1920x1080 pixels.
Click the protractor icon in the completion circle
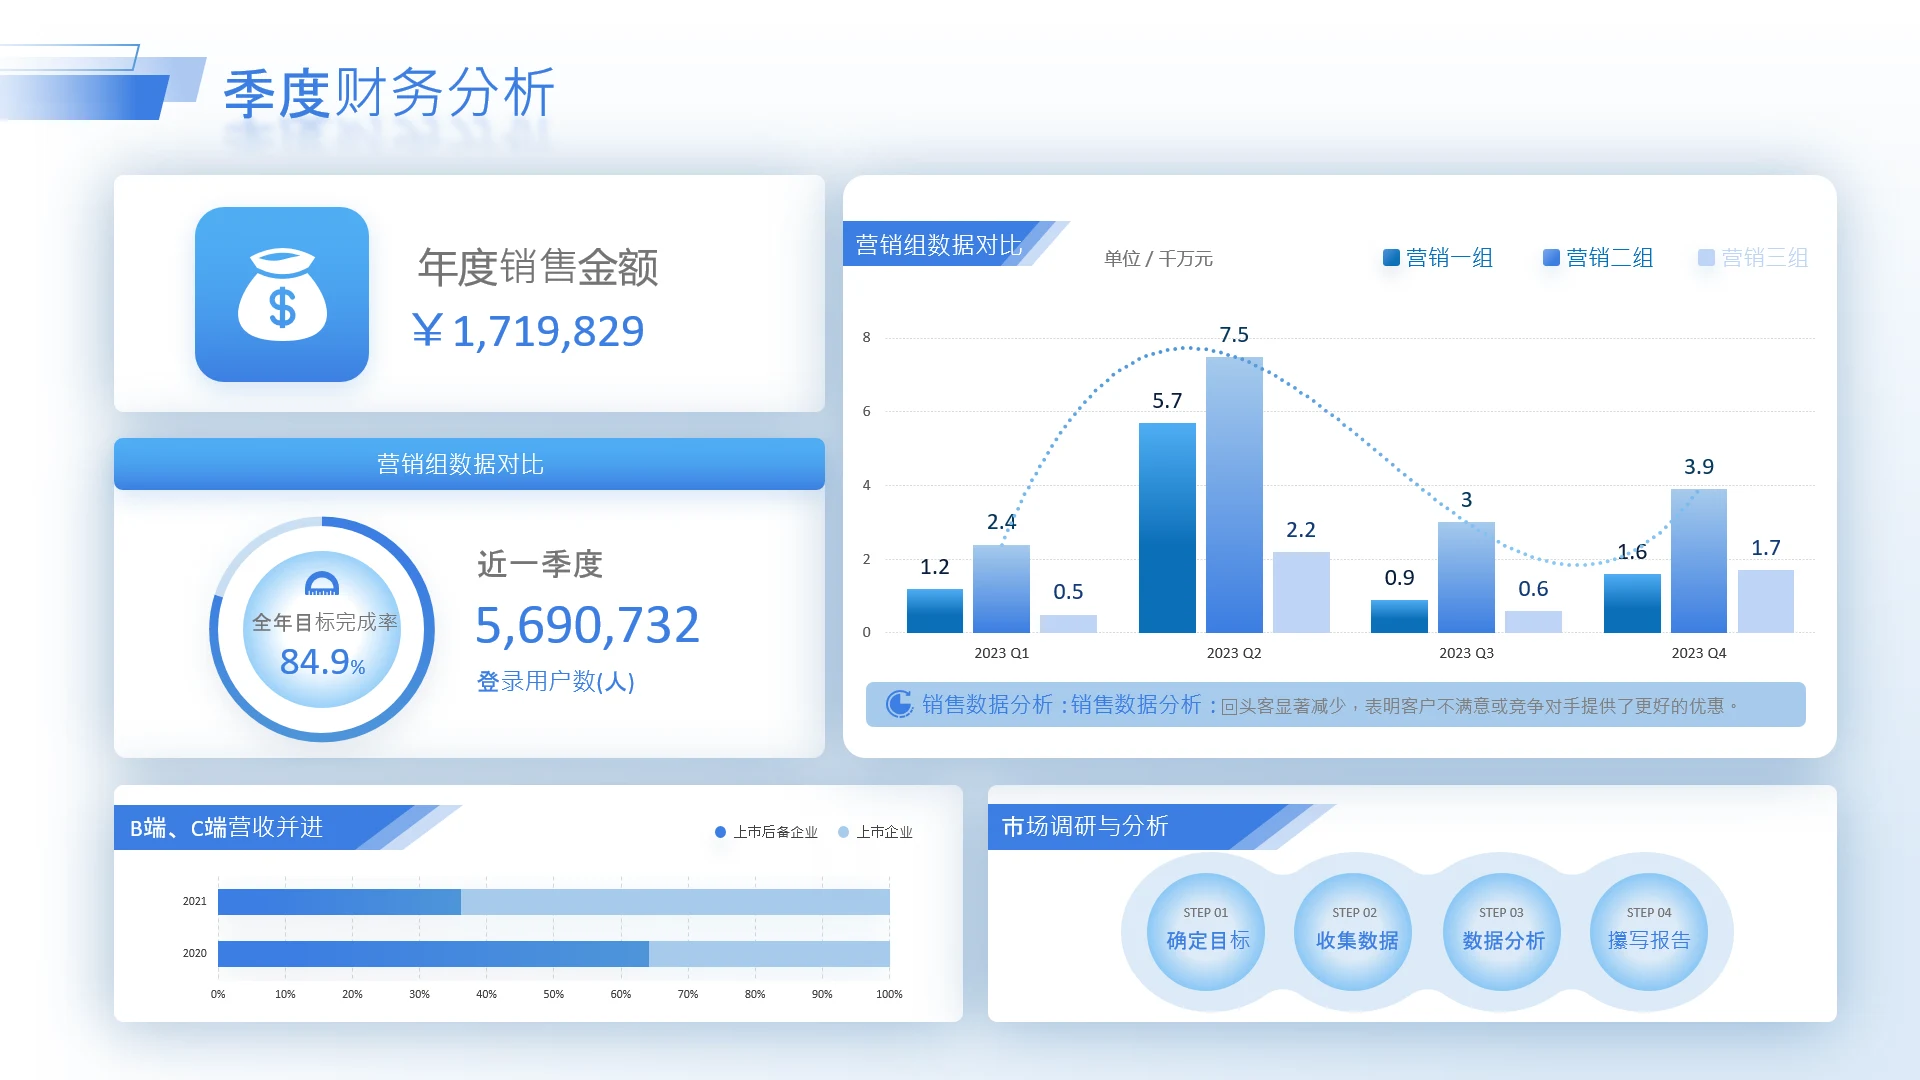click(322, 584)
